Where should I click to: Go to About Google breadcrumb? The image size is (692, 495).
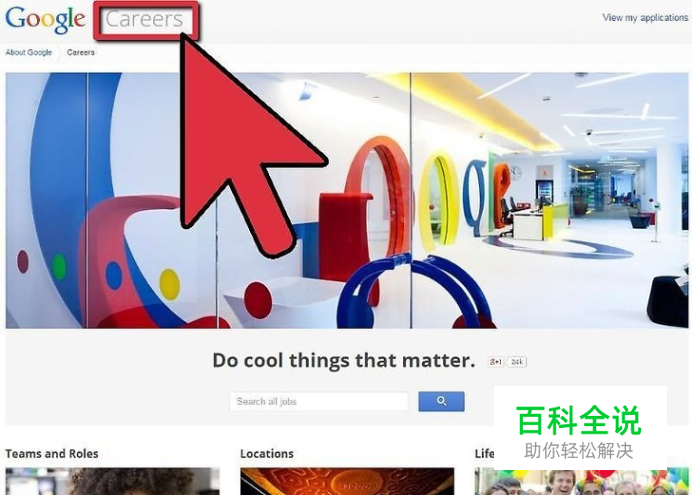[x=29, y=52]
